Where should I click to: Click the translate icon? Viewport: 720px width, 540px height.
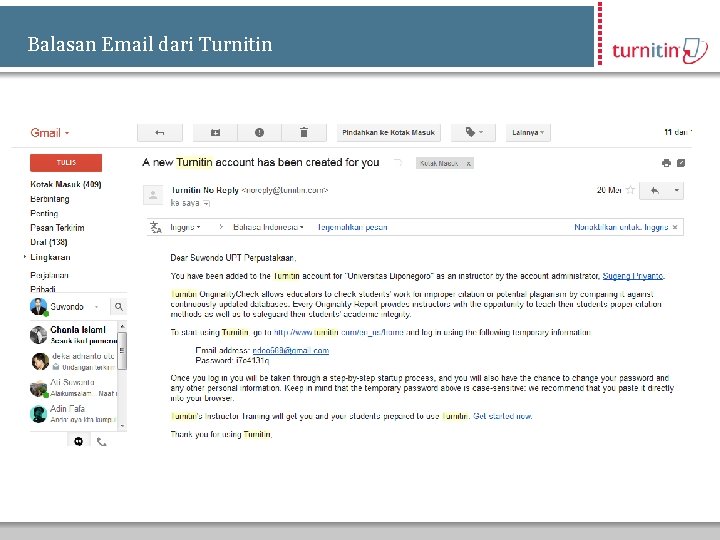coord(156,227)
